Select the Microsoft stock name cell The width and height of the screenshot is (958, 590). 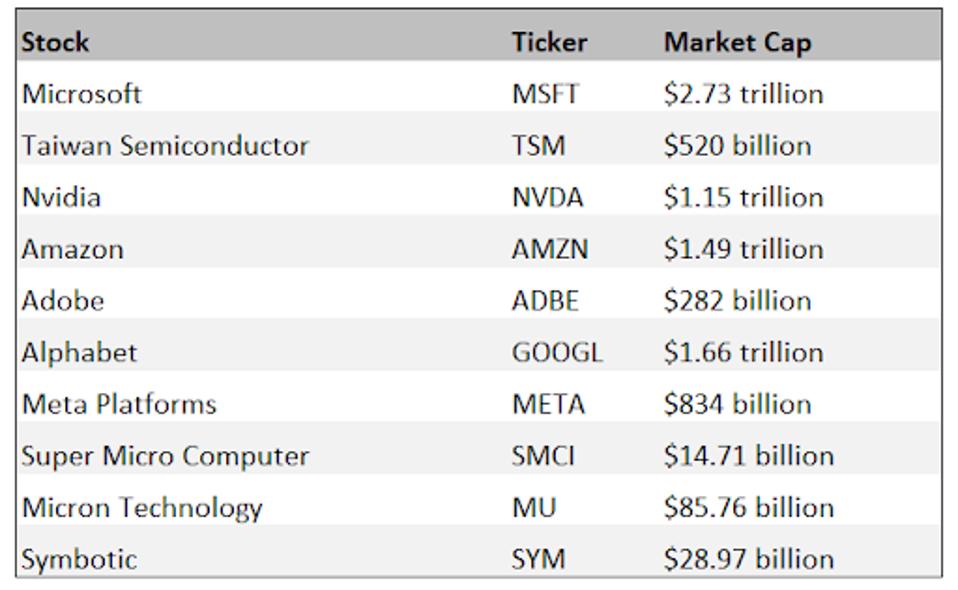coord(82,94)
